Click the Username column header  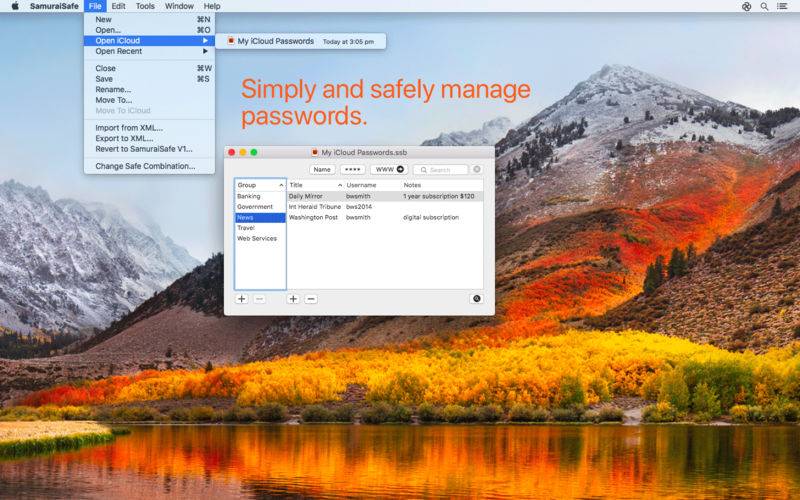pos(372,185)
